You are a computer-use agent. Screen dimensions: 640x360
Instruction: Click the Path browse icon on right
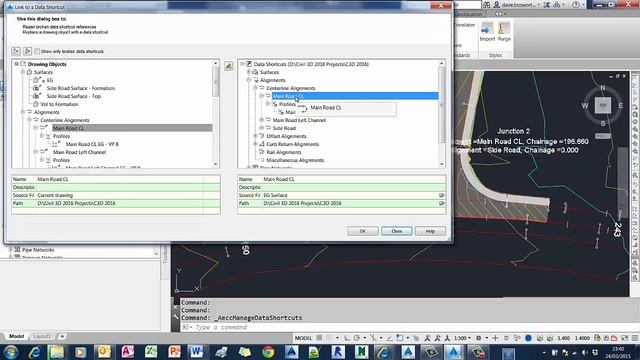tap(441, 203)
